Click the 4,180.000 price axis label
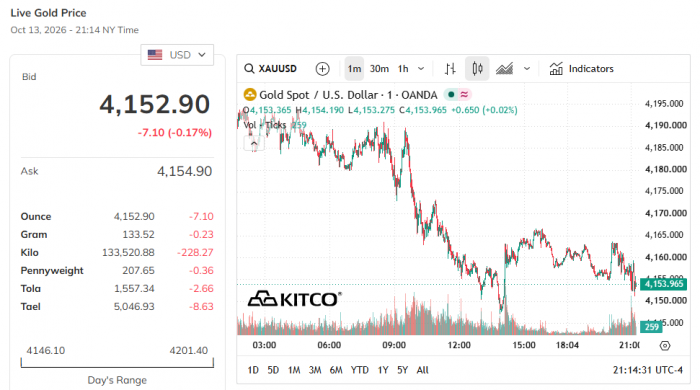This screenshot has height=390, width=700. click(666, 169)
